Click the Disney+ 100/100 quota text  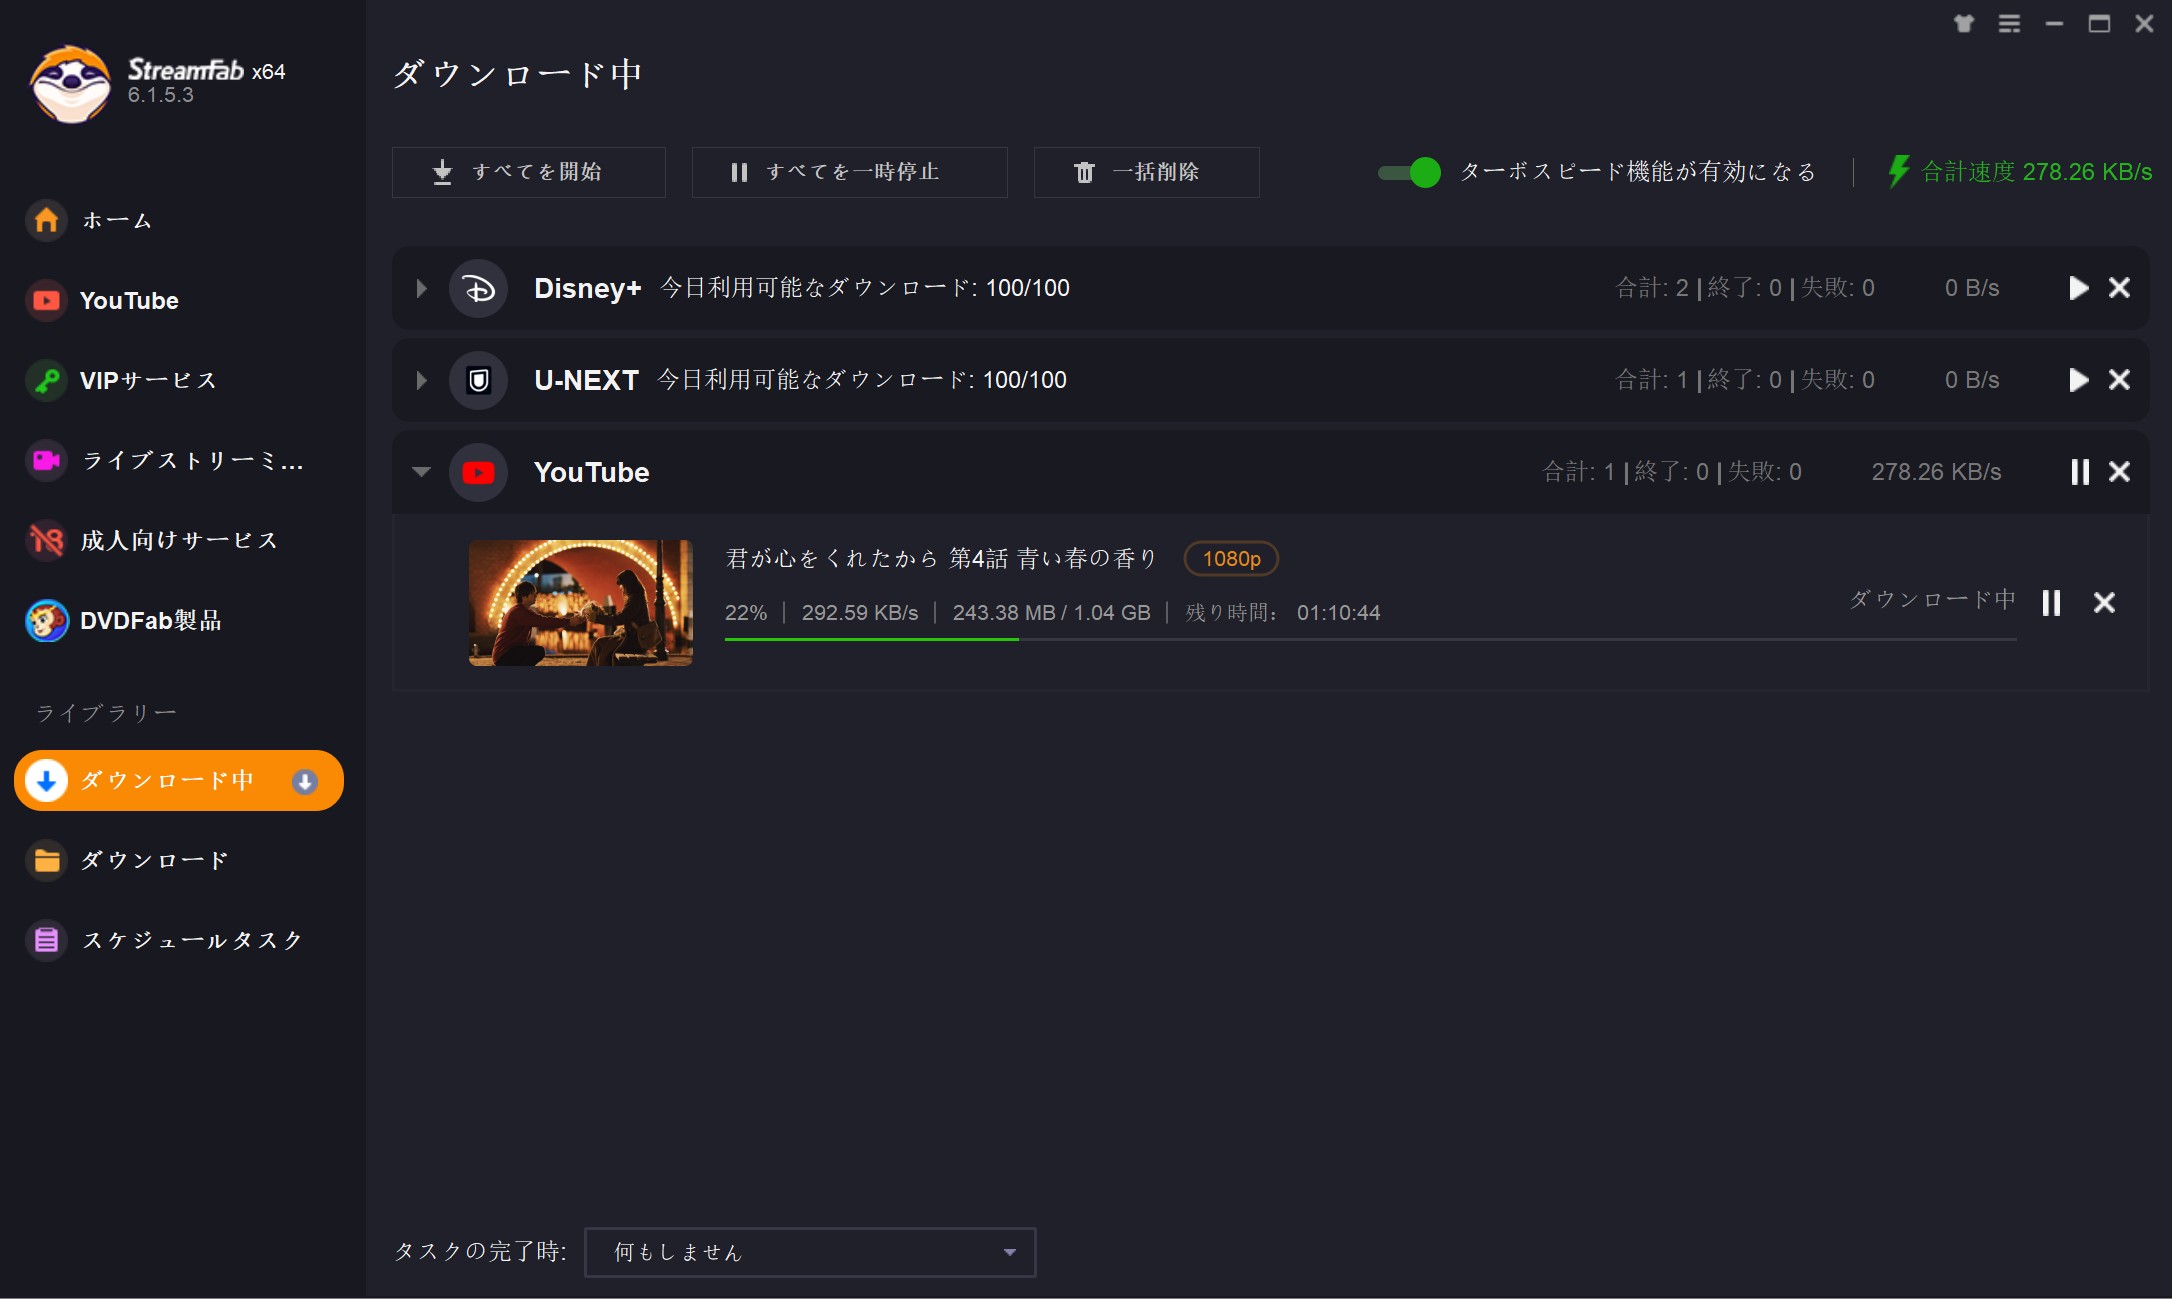1028,288
